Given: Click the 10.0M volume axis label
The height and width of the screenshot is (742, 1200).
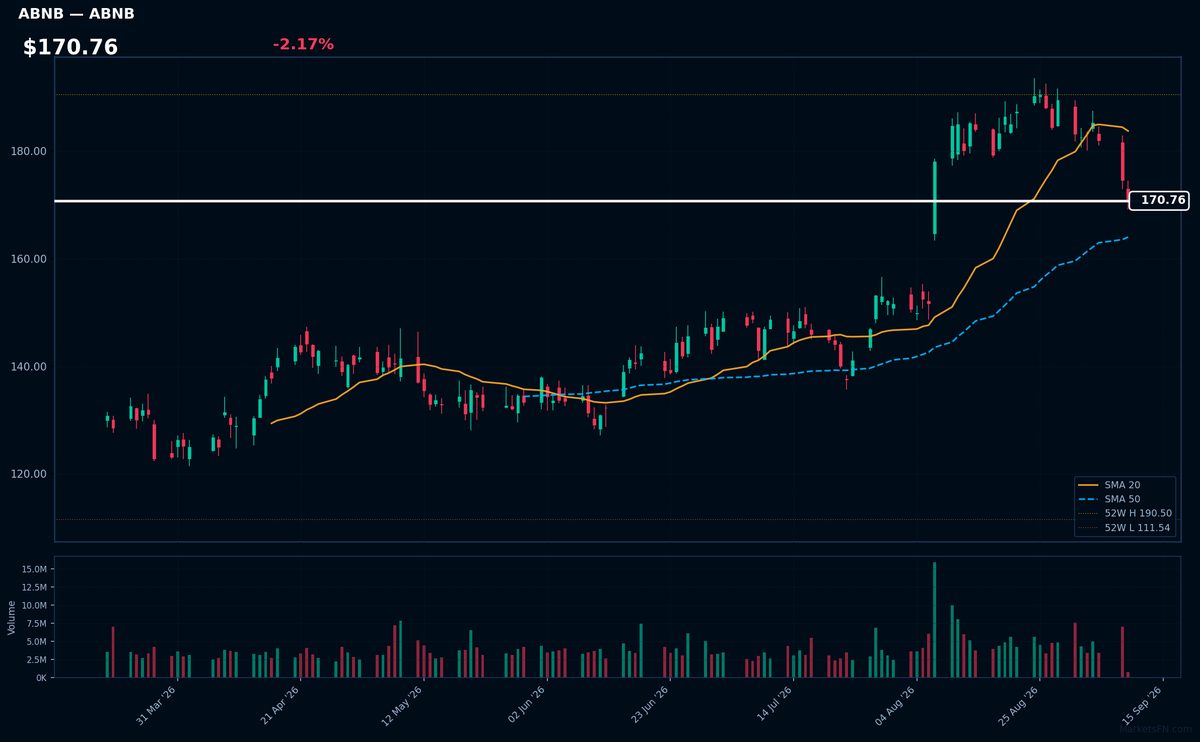Looking at the screenshot, I should (34, 605).
